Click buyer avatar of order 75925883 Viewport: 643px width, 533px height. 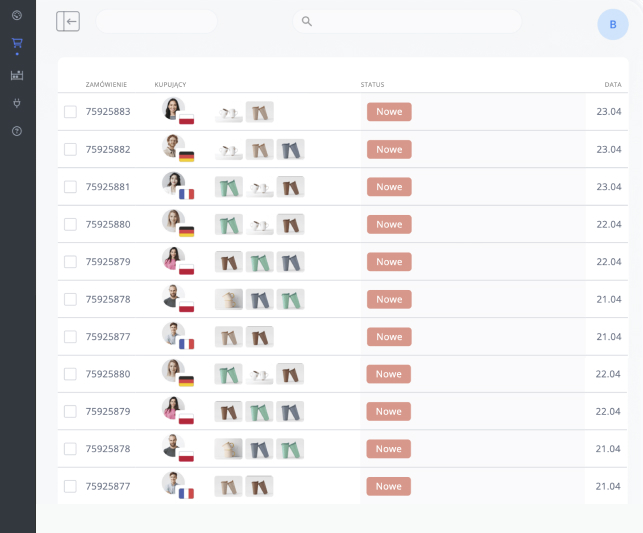(x=174, y=109)
